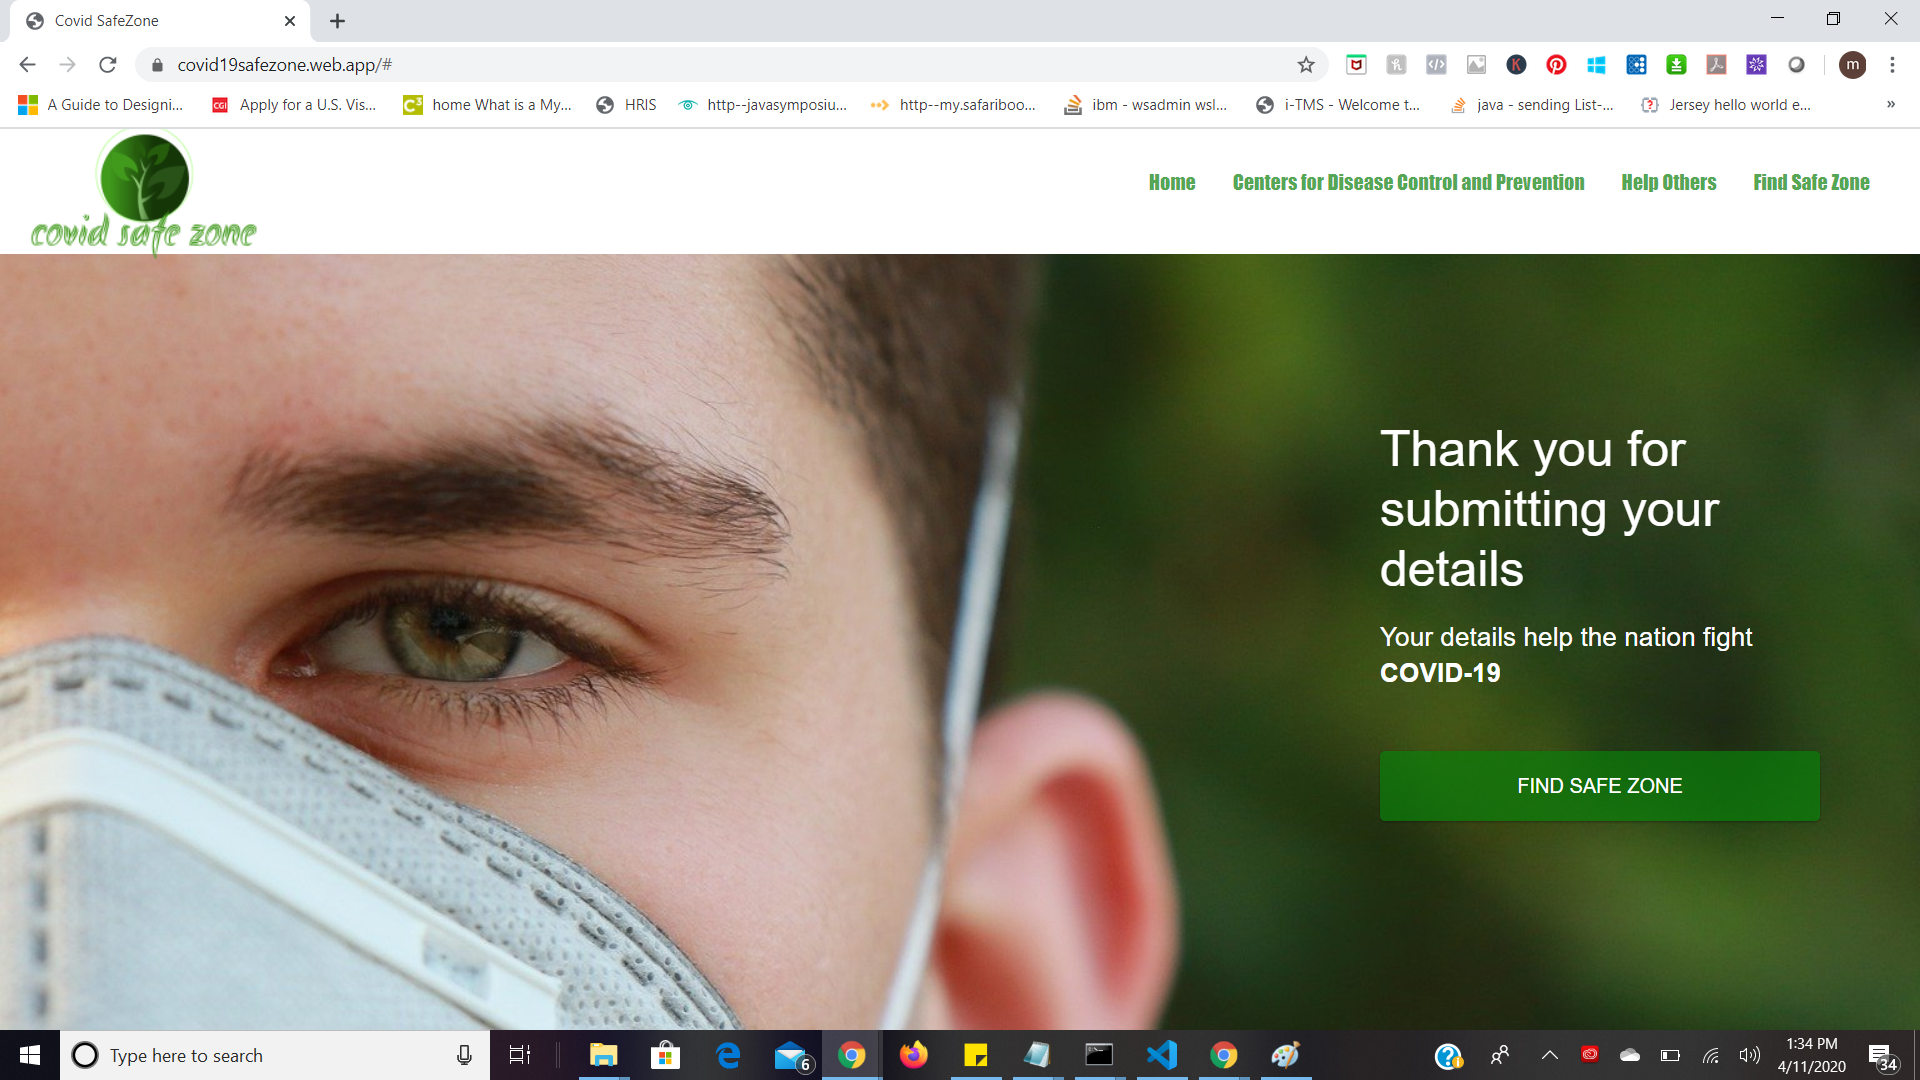This screenshot has width=1920, height=1080.
Task: Open the volume control in the tray
Action: (x=1749, y=1055)
